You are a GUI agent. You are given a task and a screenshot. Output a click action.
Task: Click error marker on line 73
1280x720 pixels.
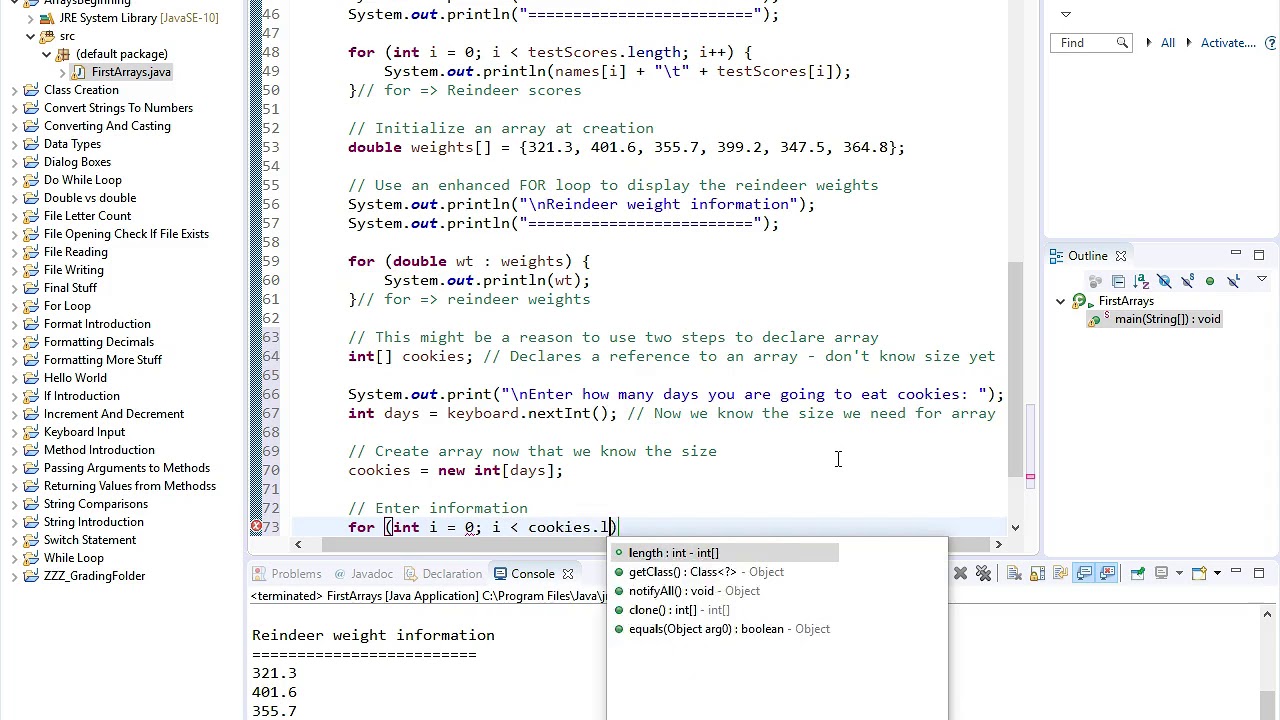pyautogui.click(x=256, y=527)
